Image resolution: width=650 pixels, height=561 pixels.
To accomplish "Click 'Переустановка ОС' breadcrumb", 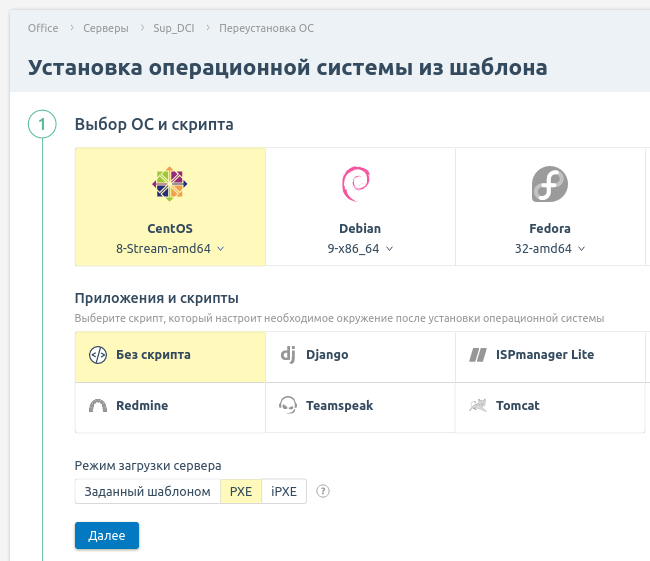I will coord(267,28).
